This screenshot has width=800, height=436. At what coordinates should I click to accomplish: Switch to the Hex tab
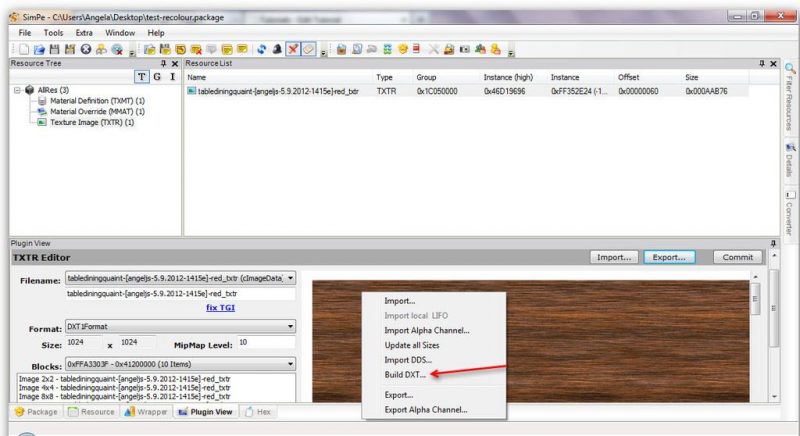[258, 412]
